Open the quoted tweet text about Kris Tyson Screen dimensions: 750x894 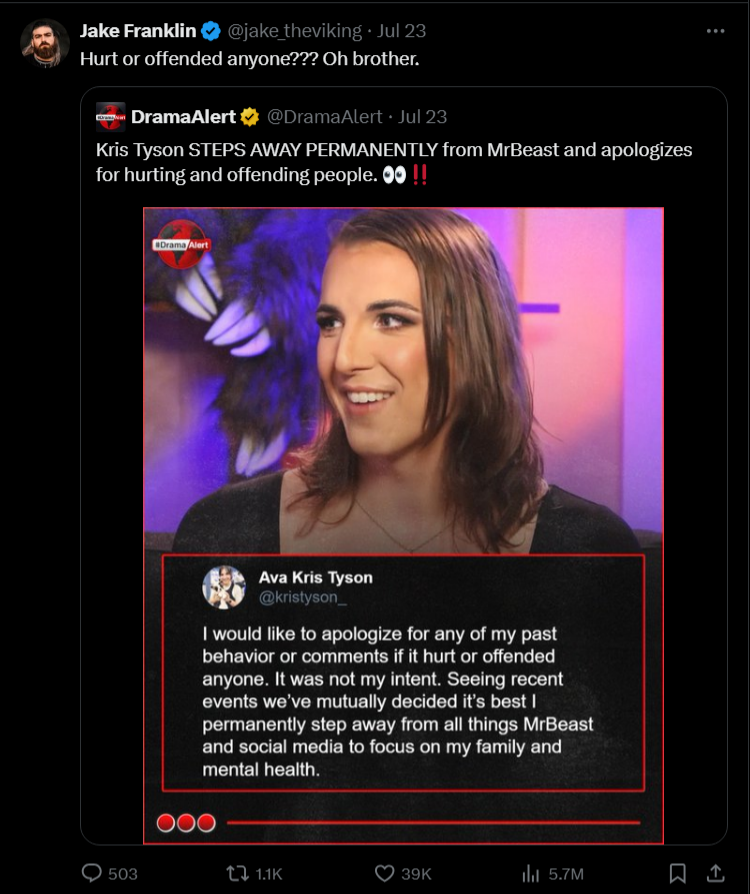tap(394, 162)
